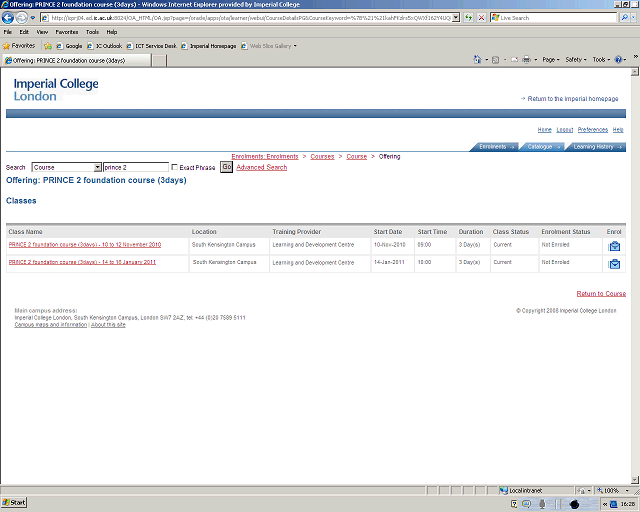Viewport: 640px width, 512px height.
Task: Toggle the Exact Phrase checkbox
Action: coord(176,168)
